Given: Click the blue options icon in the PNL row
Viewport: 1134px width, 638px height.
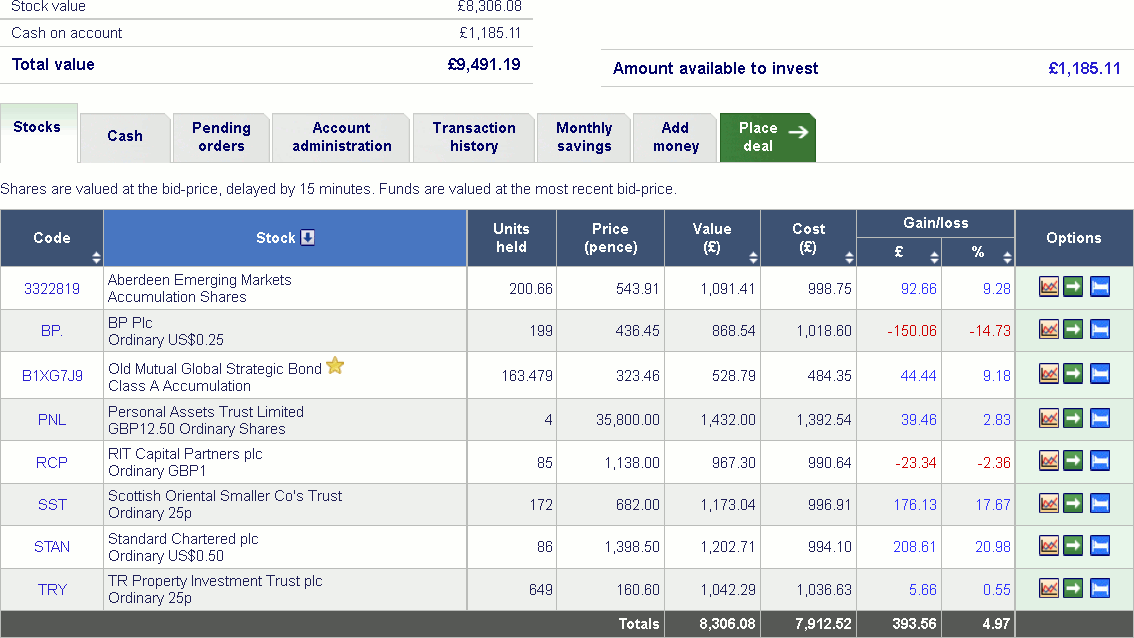Looking at the screenshot, I should click(x=1099, y=418).
